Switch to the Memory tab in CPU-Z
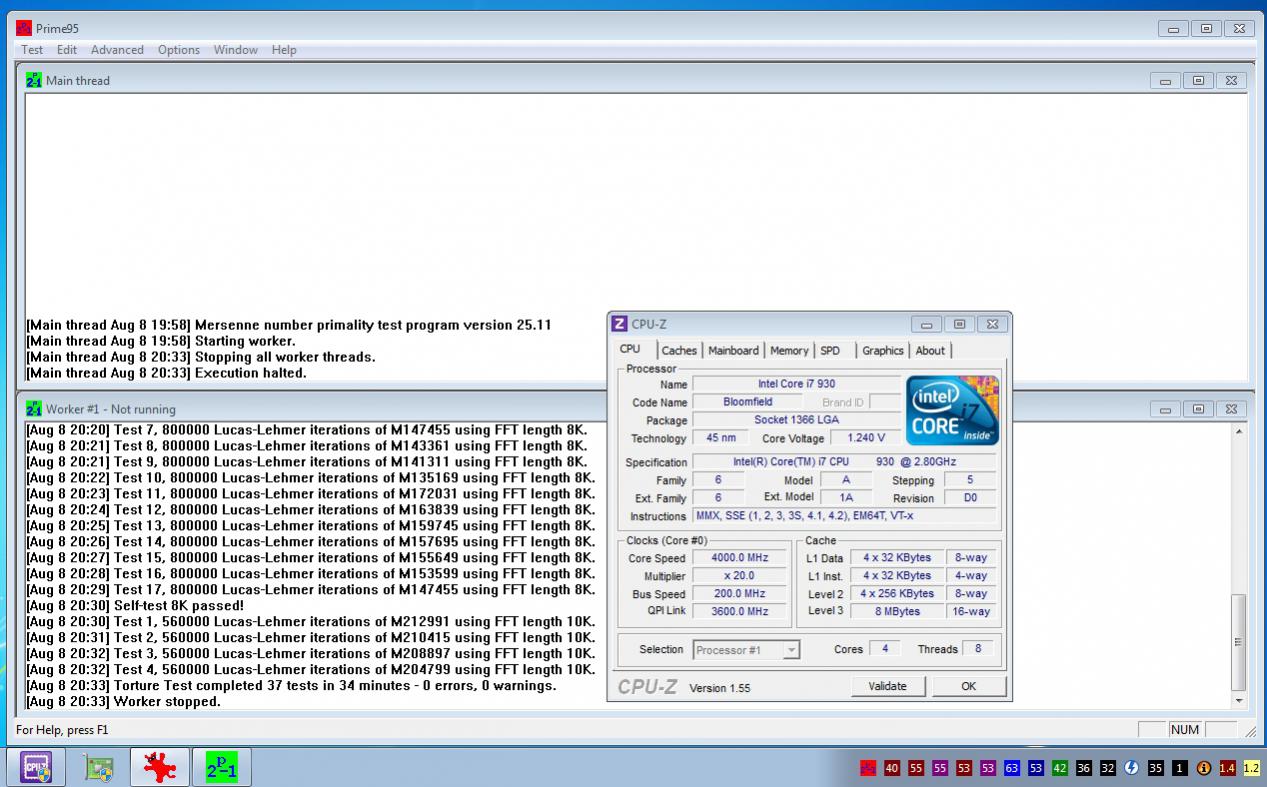1267x787 pixels. 789,351
